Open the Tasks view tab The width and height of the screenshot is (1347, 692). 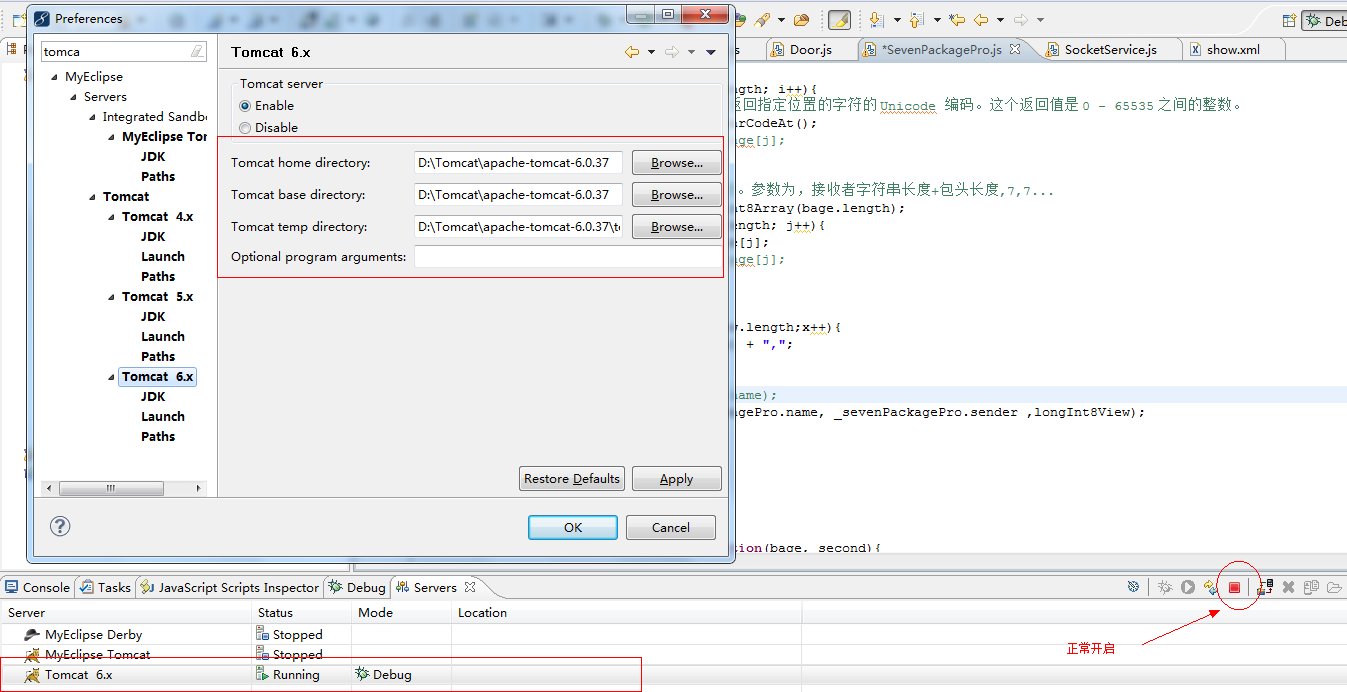point(105,587)
